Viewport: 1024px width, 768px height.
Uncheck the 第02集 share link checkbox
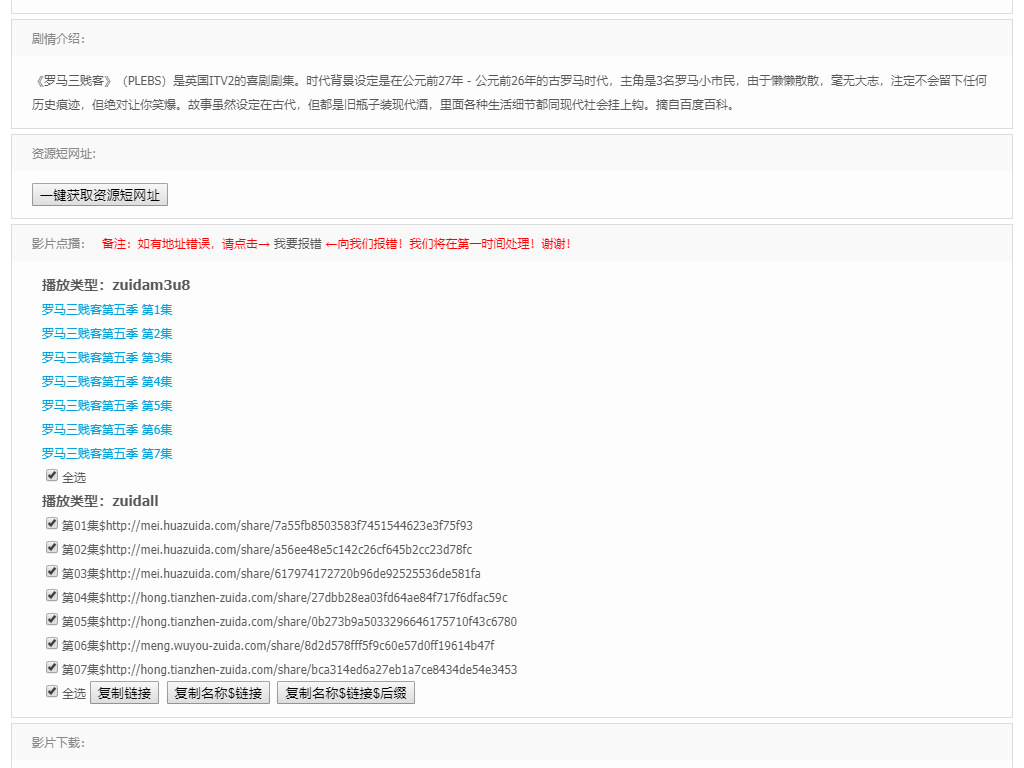point(52,547)
